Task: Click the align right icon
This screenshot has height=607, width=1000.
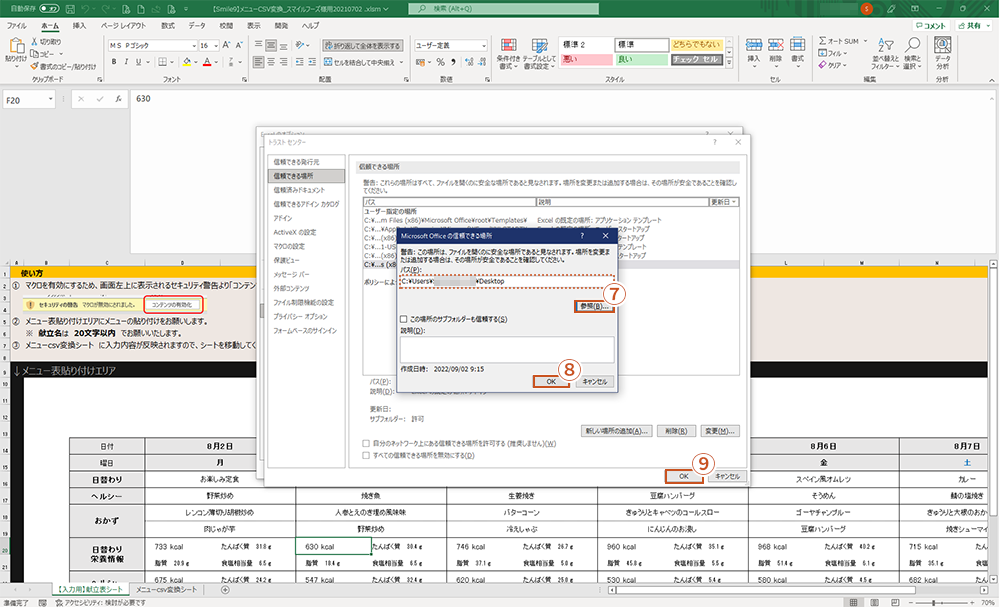Action: coord(283,62)
